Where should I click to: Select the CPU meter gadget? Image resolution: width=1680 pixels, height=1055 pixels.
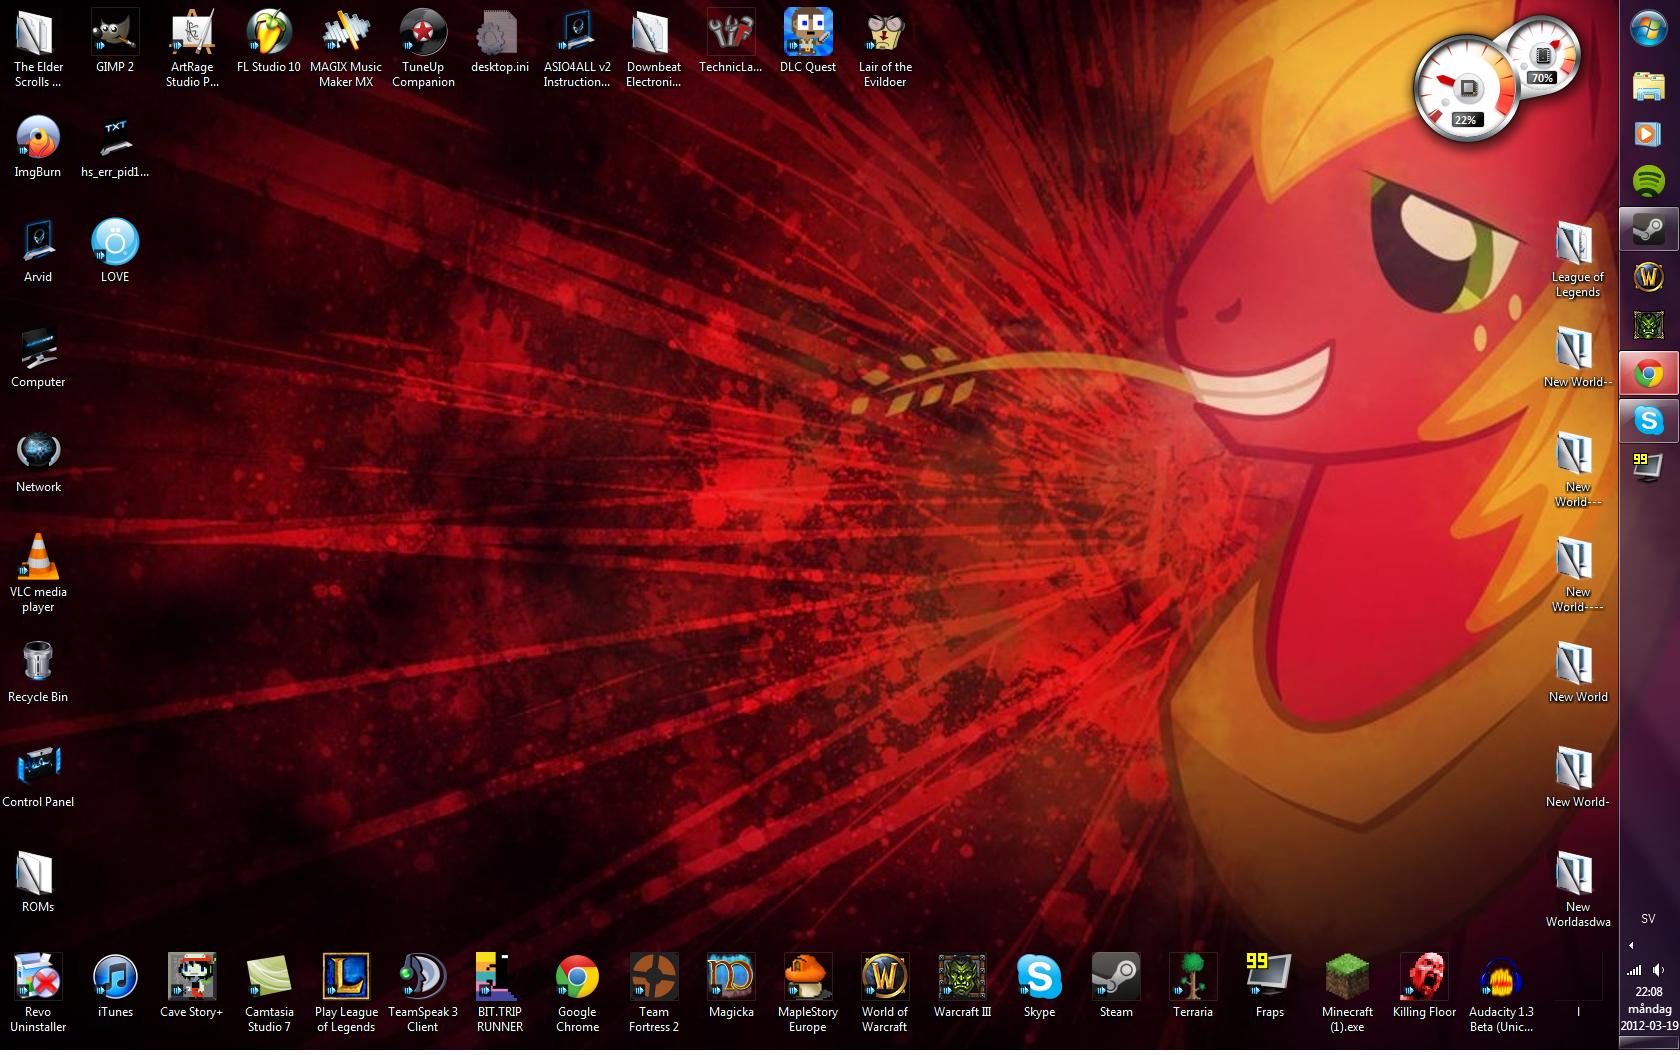[1467, 88]
